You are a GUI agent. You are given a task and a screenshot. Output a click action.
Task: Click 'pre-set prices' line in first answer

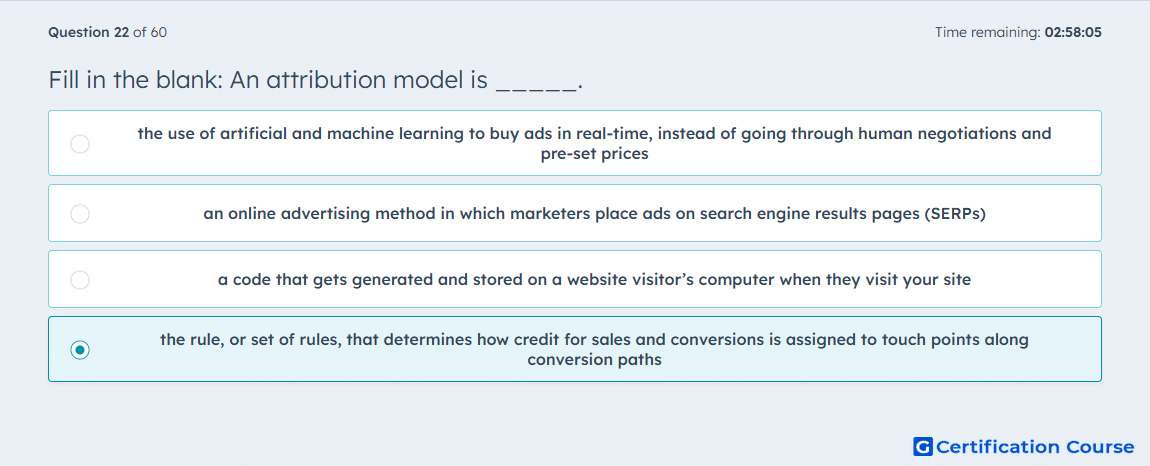[x=594, y=155]
